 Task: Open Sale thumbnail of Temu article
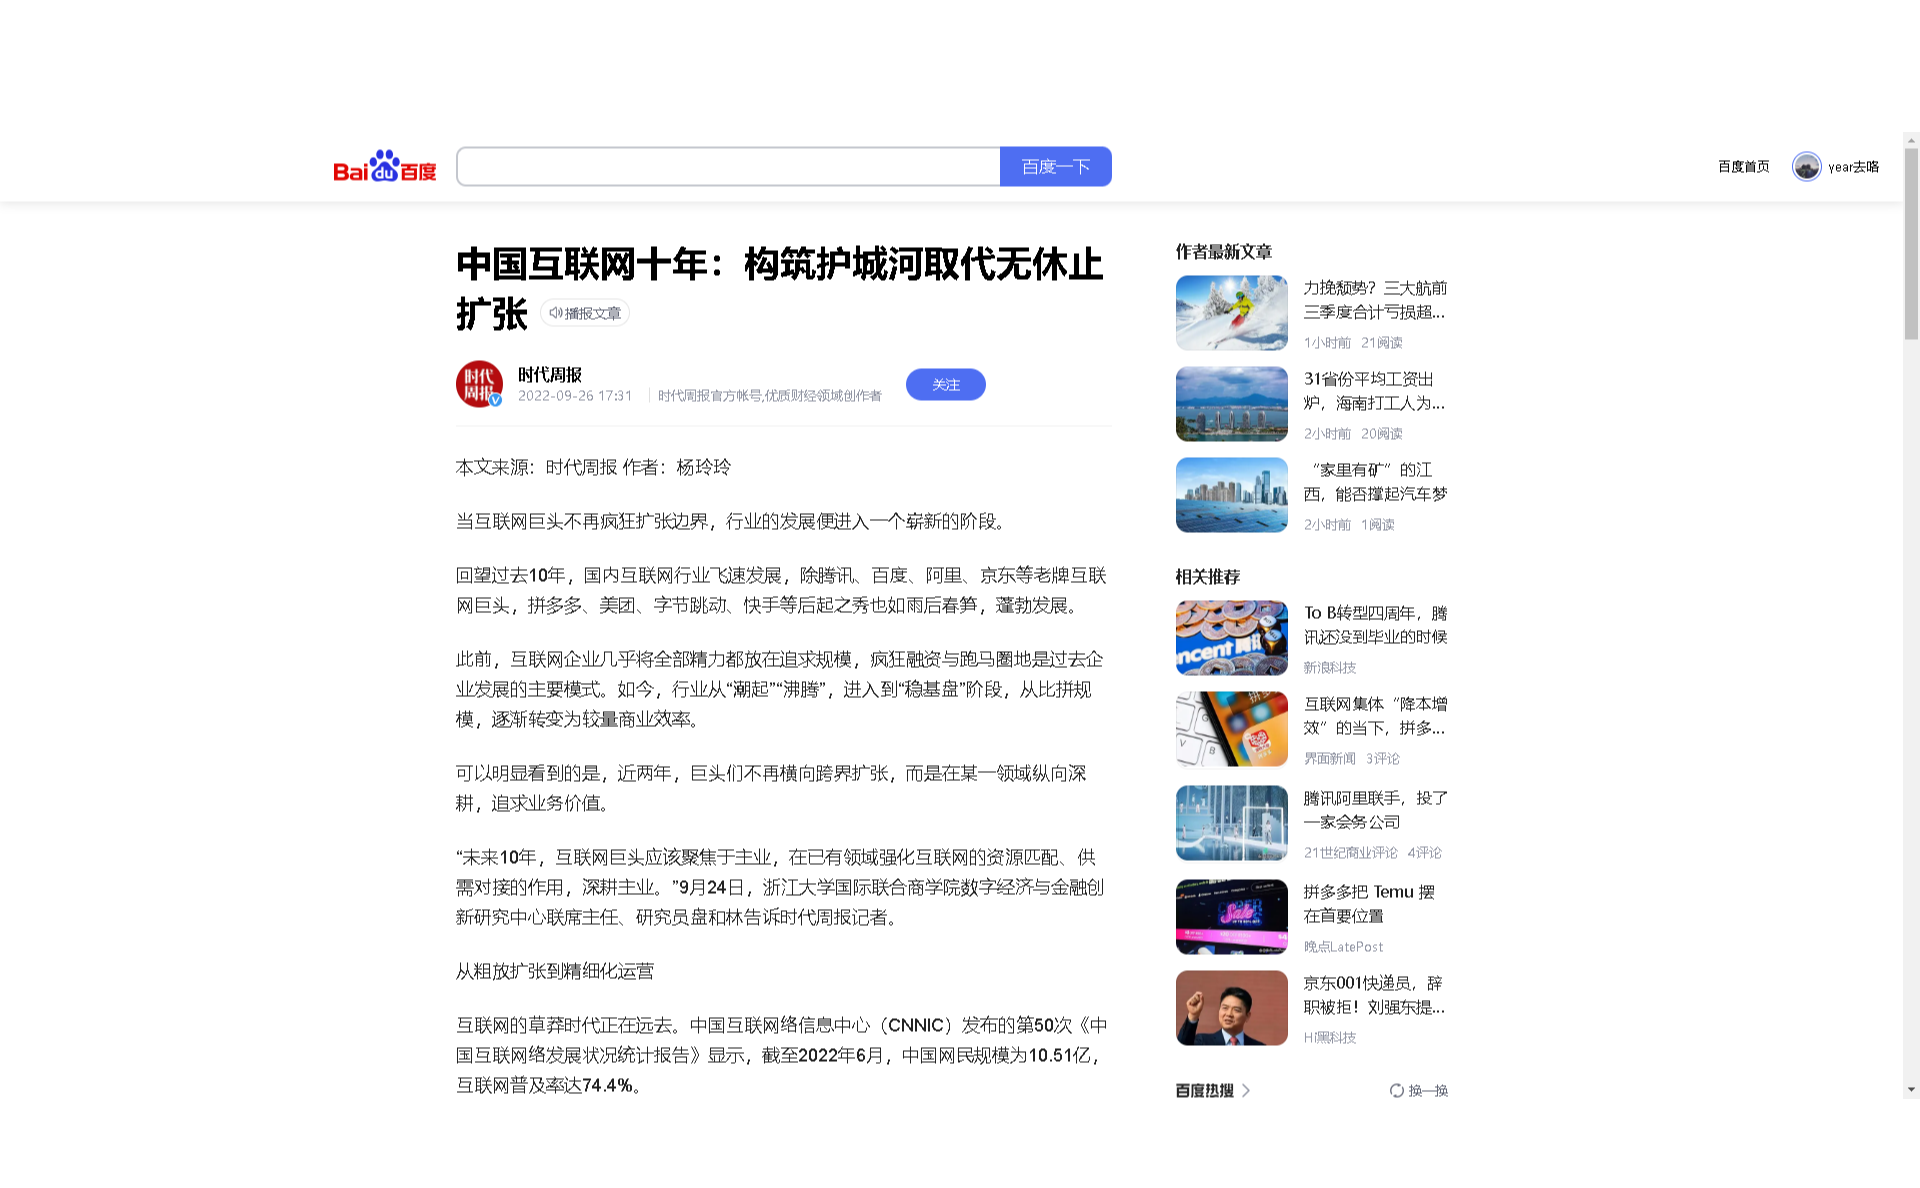[1231, 917]
